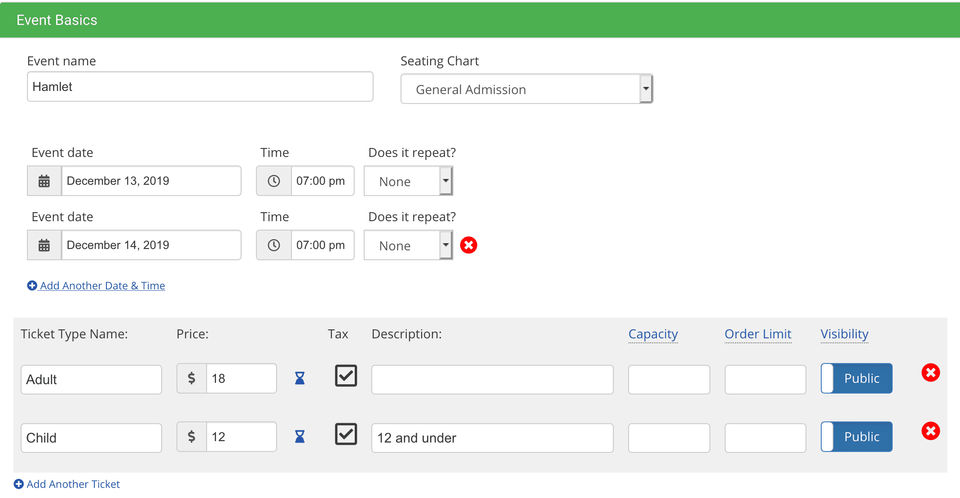
Task: Toggle Public visibility for Child ticket
Action: pyautogui.click(x=856, y=437)
